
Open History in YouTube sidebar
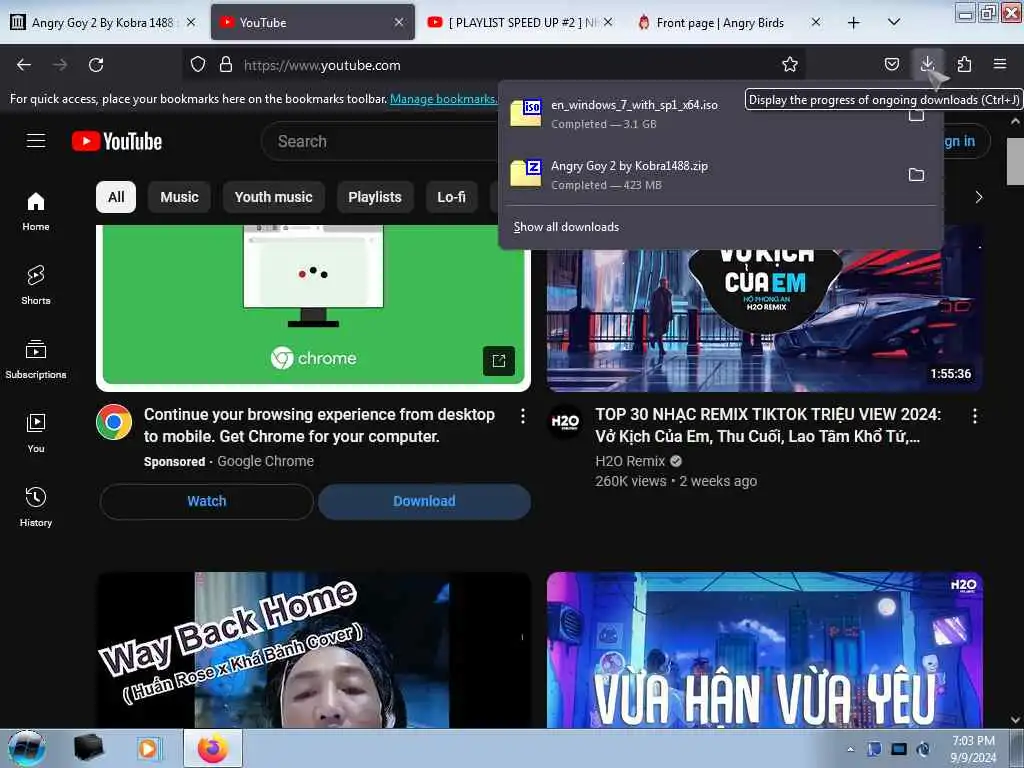click(x=36, y=507)
